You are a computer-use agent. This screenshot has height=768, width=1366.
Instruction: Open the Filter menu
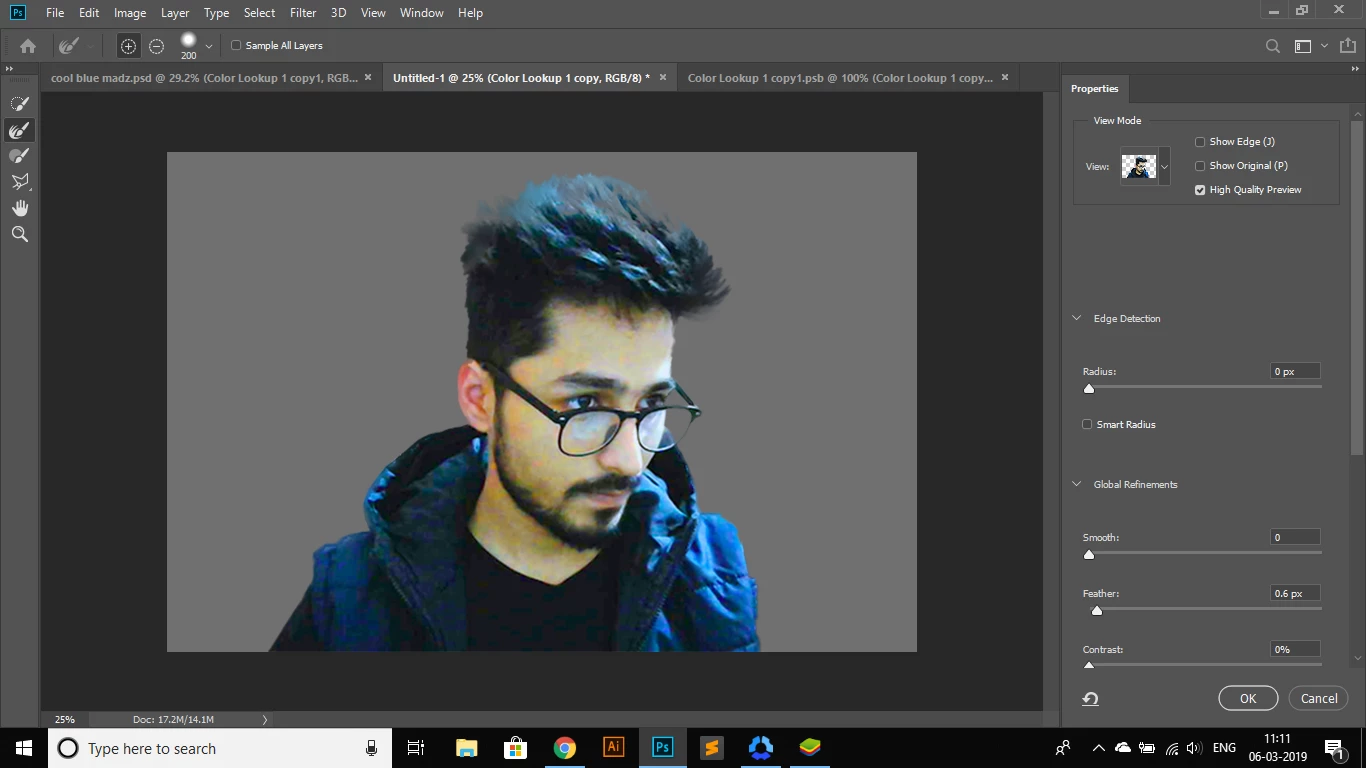tap(303, 12)
